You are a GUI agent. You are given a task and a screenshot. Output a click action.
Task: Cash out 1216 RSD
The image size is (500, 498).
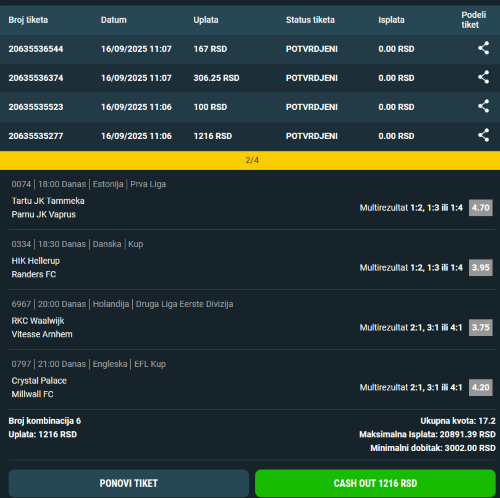pyautogui.click(x=375, y=483)
